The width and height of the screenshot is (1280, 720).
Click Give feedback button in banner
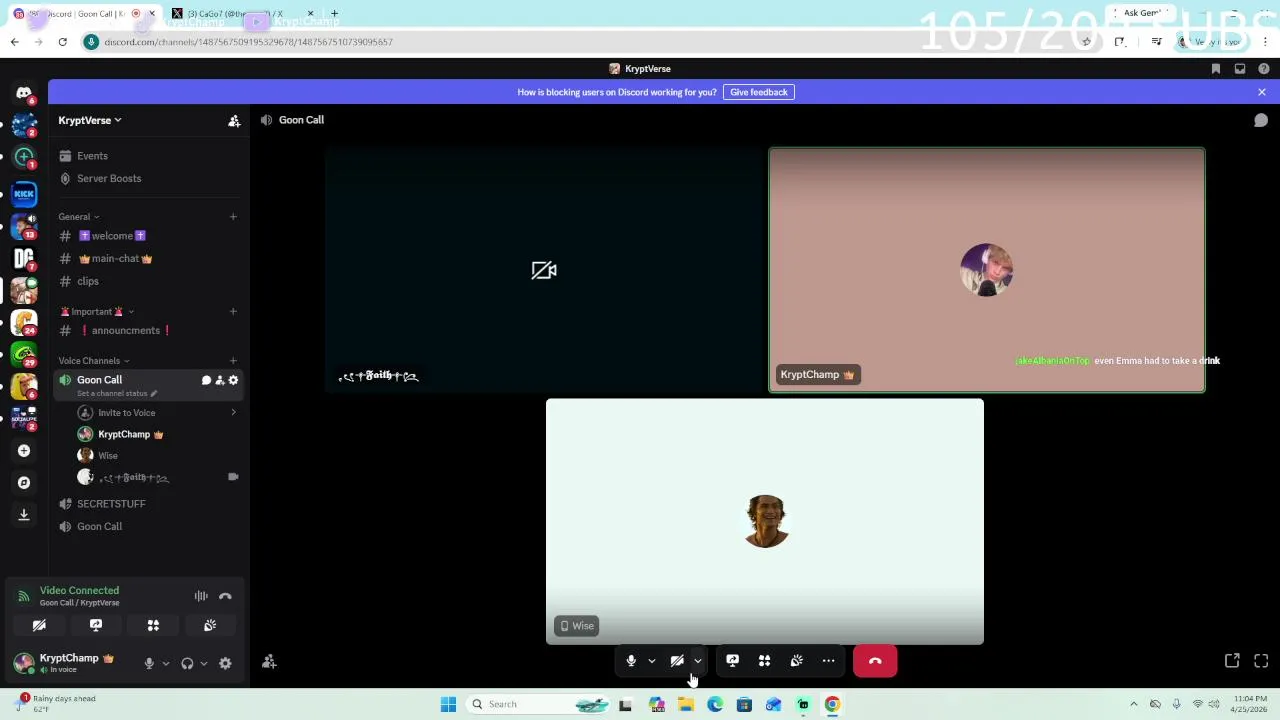(759, 92)
